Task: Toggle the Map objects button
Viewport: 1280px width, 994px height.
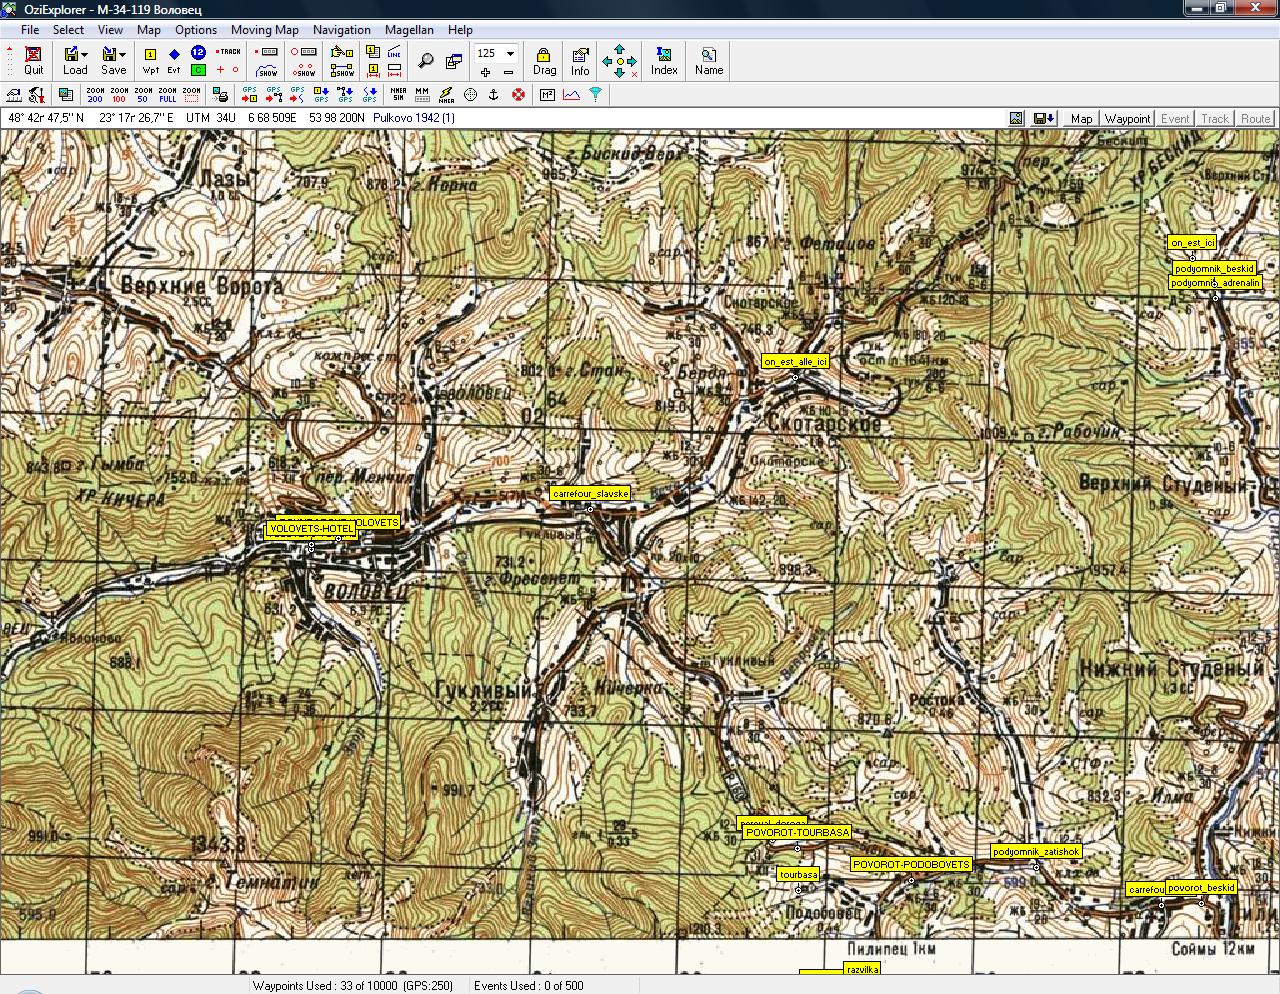Action: coord(1081,118)
